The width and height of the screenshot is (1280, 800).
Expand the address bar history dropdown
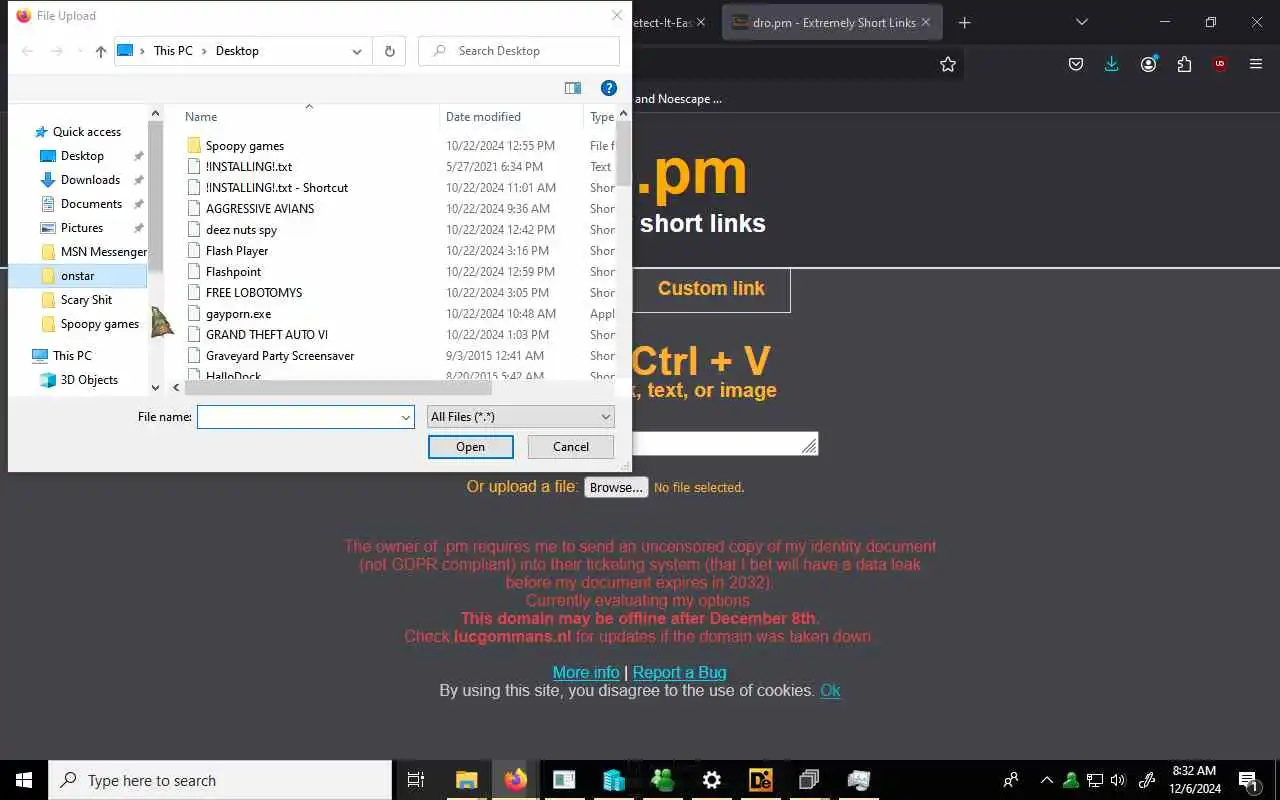(x=357, y=51)
